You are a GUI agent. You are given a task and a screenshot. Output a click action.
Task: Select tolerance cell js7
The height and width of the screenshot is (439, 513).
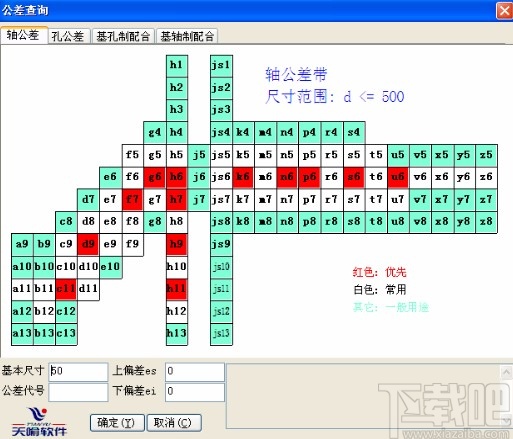tap(221, 200)
